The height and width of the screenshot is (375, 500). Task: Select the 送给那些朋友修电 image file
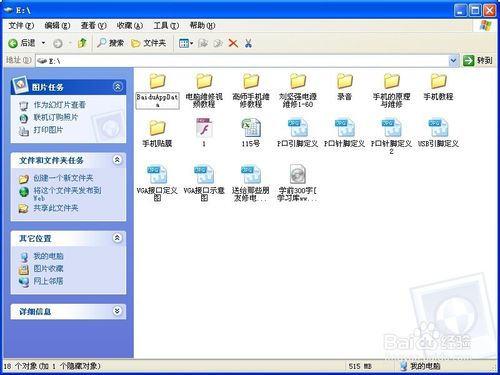(x=251, y=183)
